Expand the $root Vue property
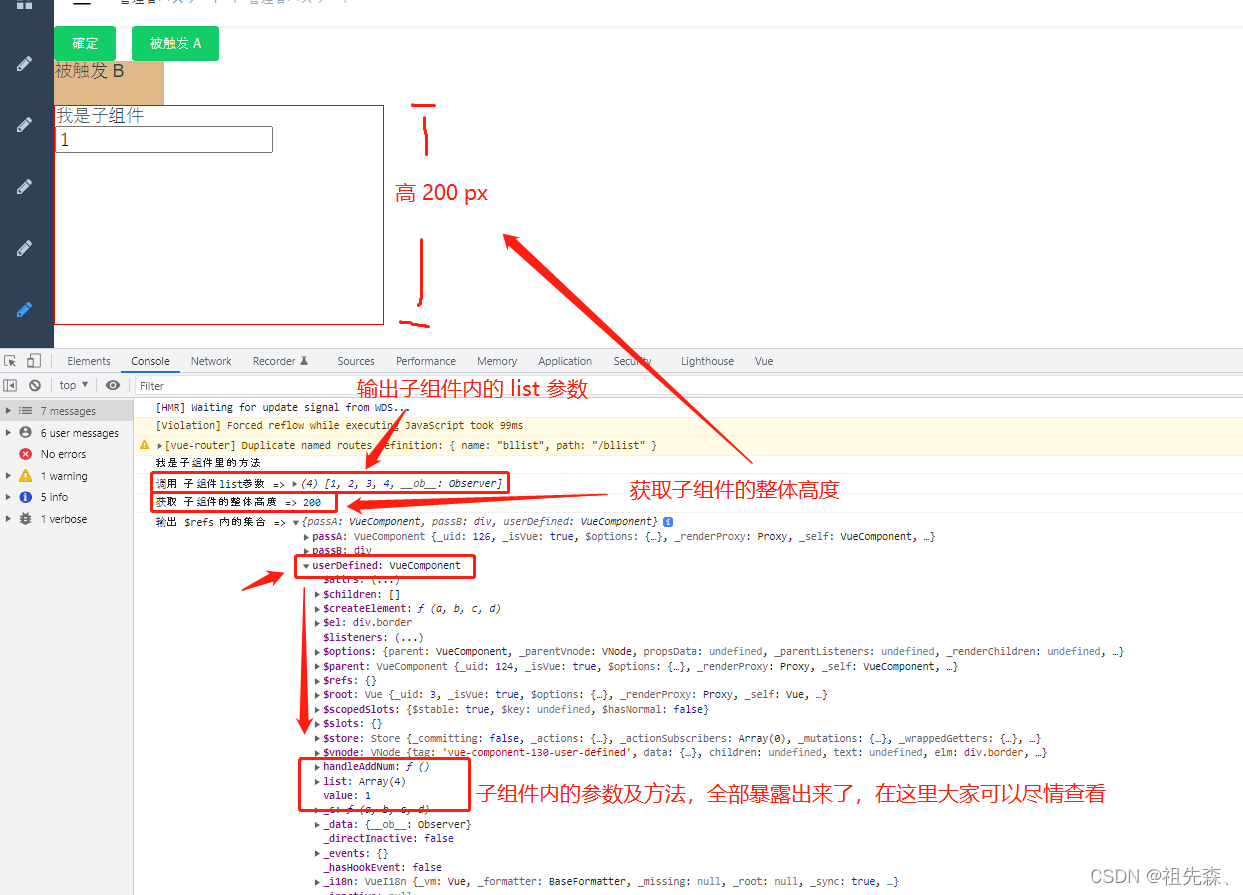This screenshot has width=1243, height=895. pyautogui.click(x=317, y=694)
